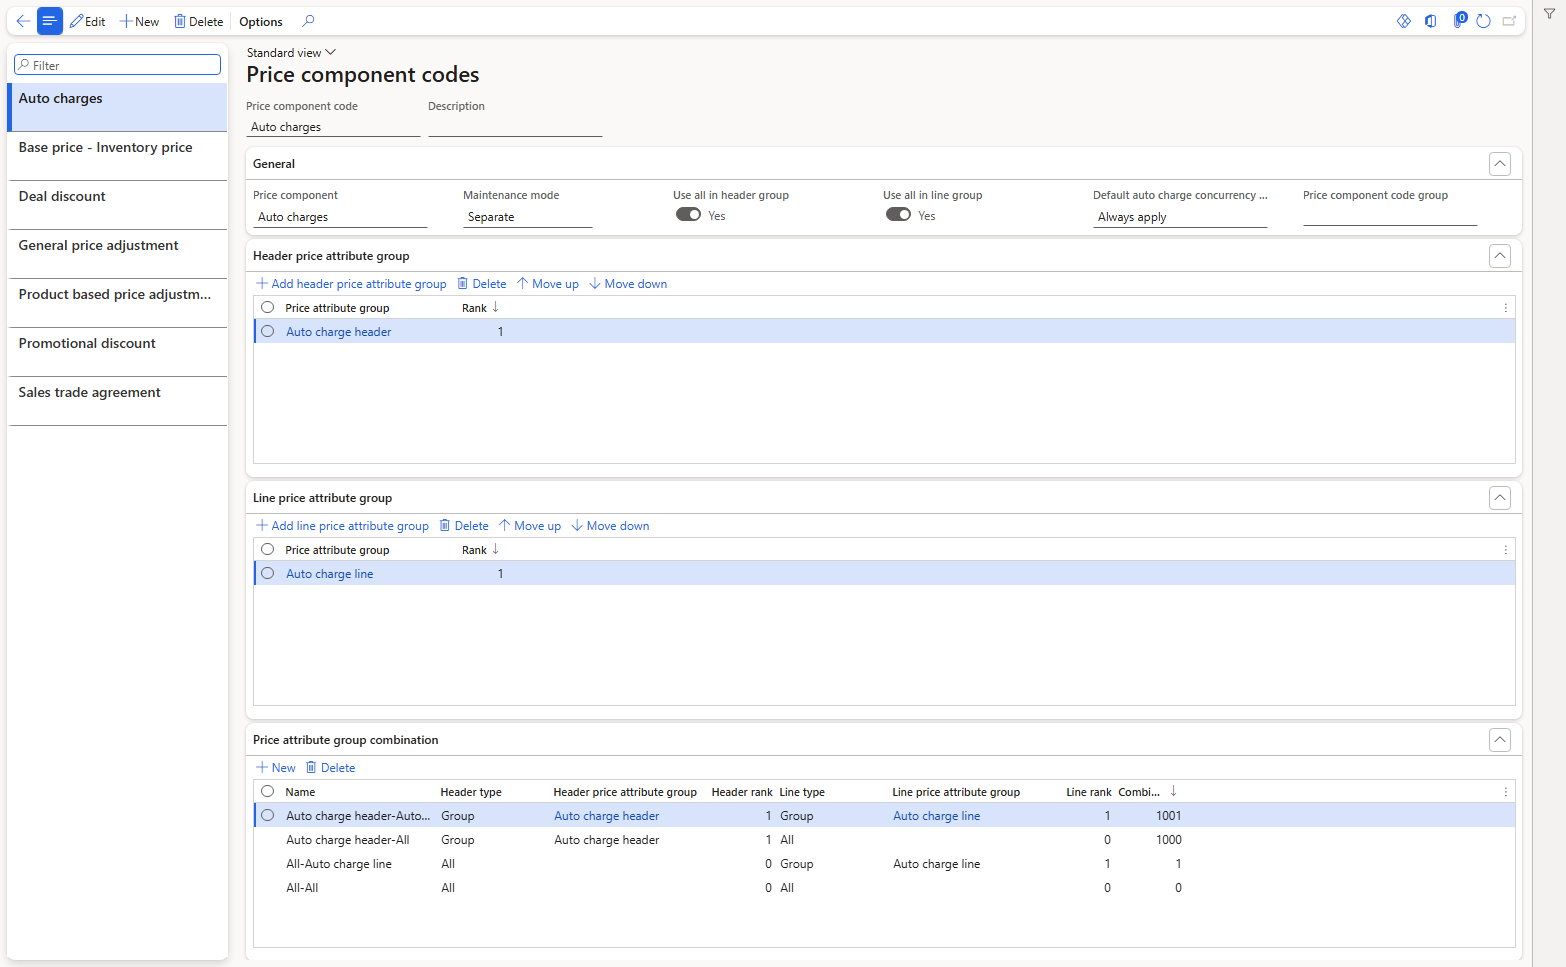The height and width of the screenshot is (967, 1566).
Task: Open Default auto charge concurrency dropdown
Action: click(x=1180, y=217)
